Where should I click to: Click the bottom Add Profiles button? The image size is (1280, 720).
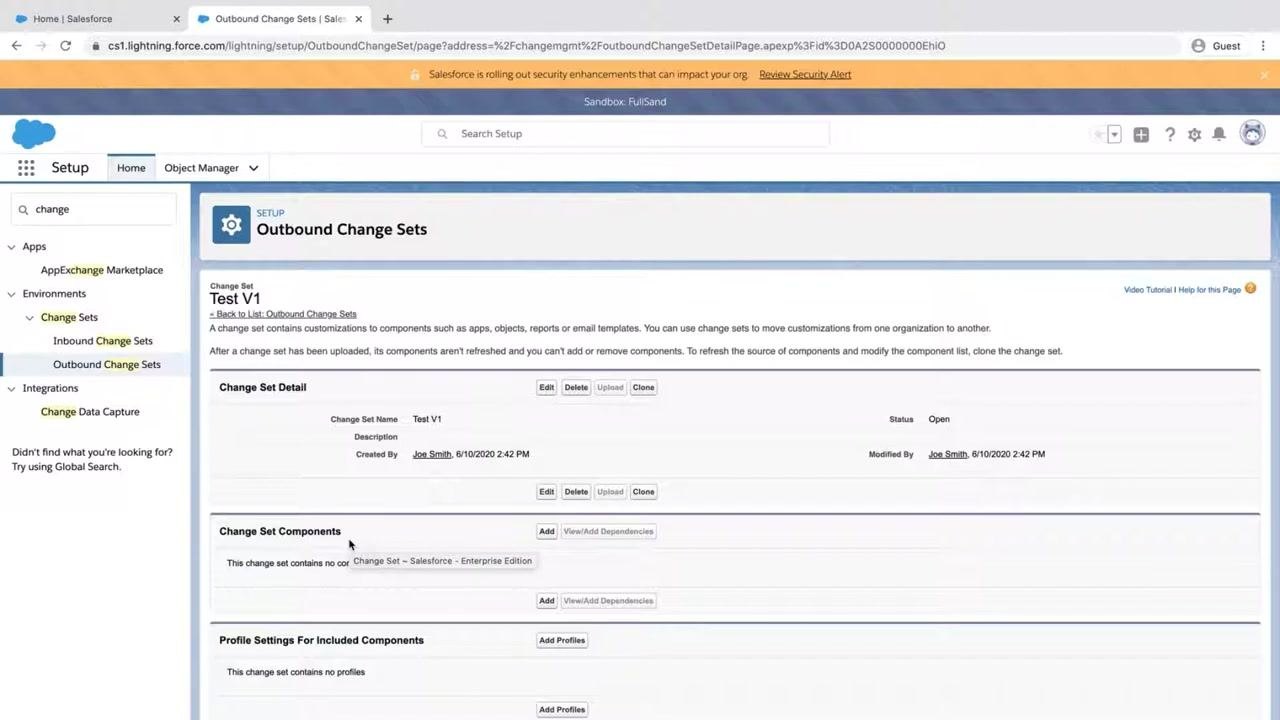pos(562,710)
